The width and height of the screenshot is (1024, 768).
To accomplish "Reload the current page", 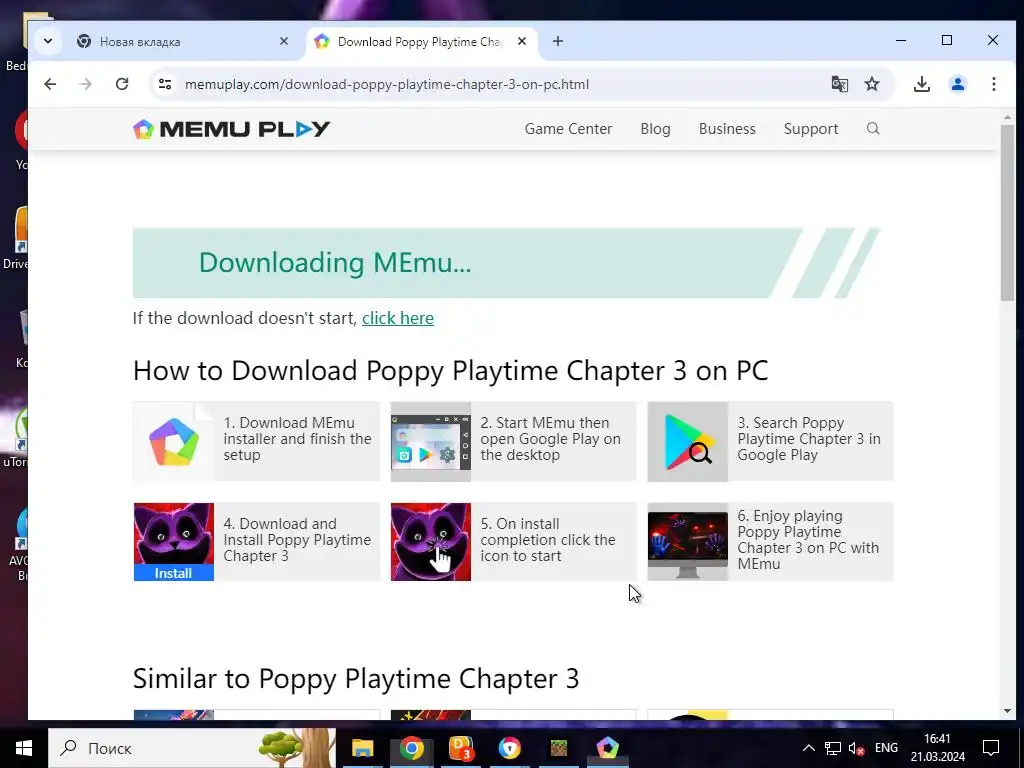I will 121,84.
